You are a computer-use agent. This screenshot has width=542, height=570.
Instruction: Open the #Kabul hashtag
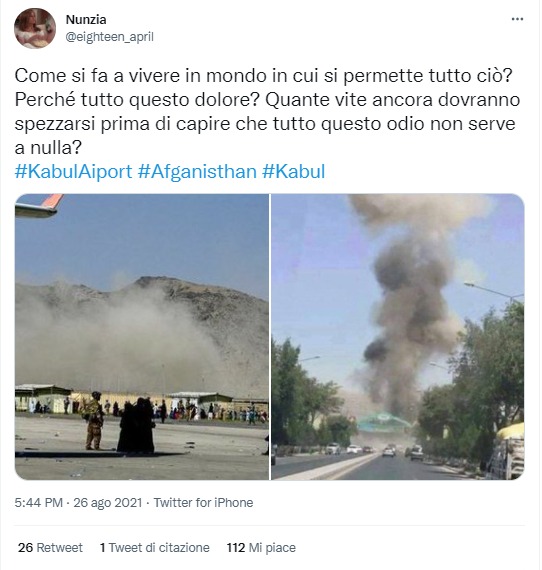(x=293, y=171)
